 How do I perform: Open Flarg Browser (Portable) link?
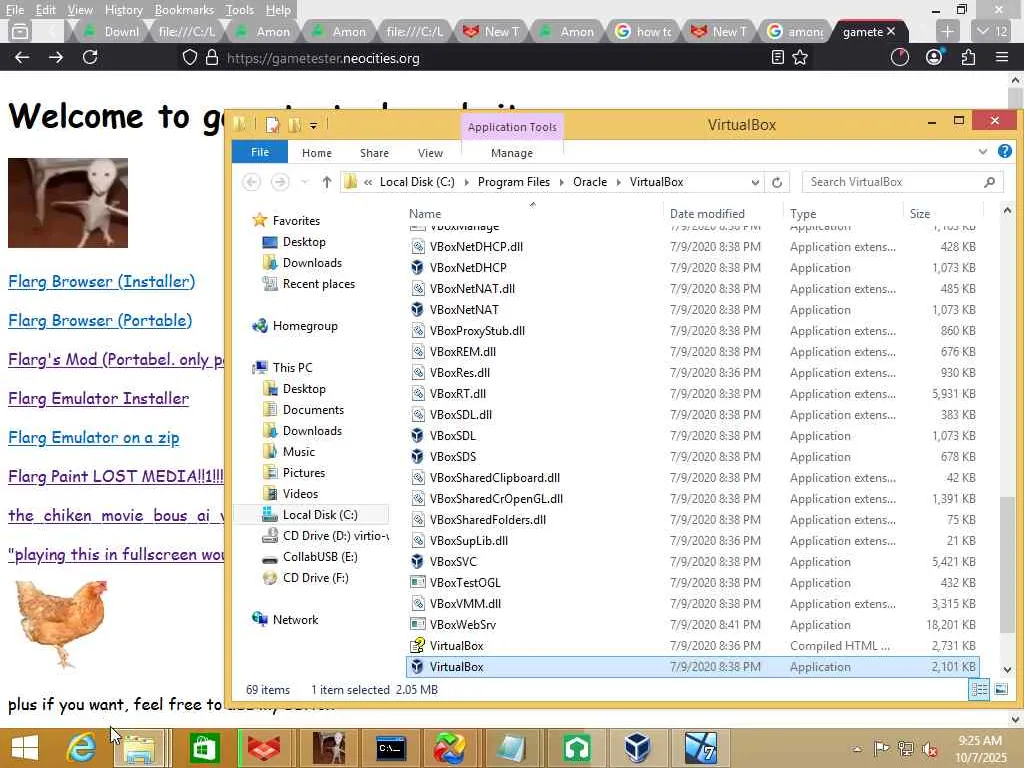[x=100, y=321]
